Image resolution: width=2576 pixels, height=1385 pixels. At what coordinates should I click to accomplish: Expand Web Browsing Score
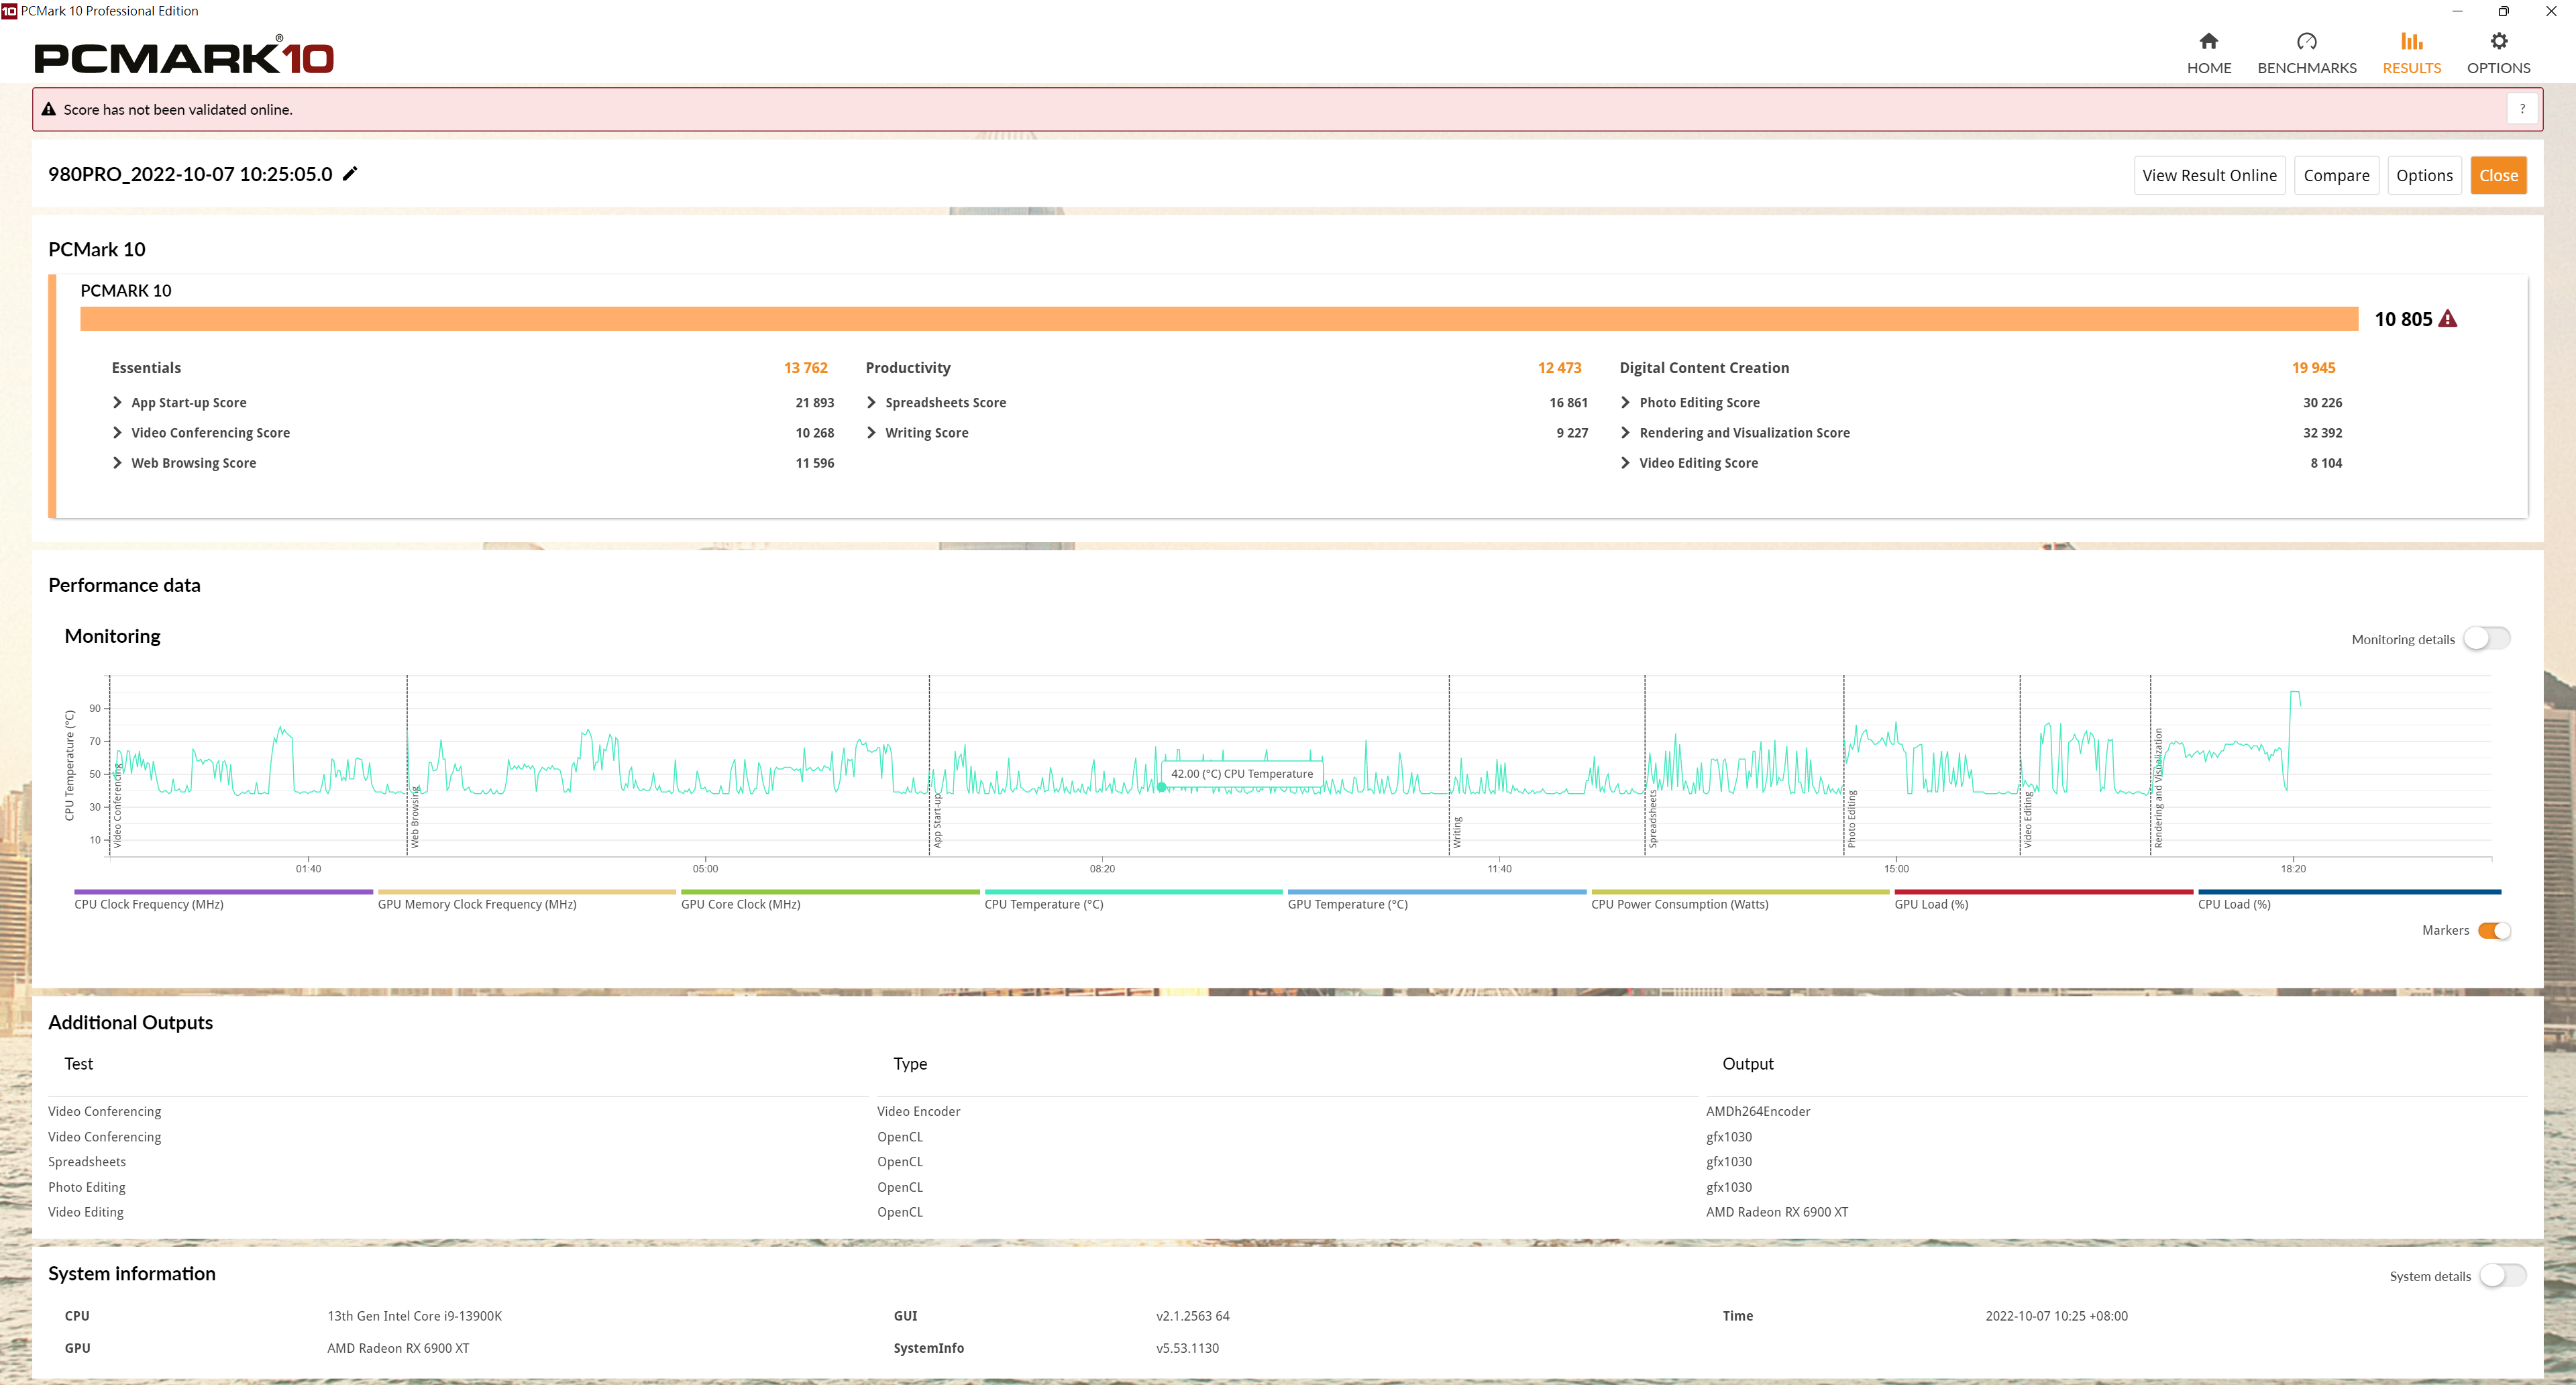click(117, 462)
